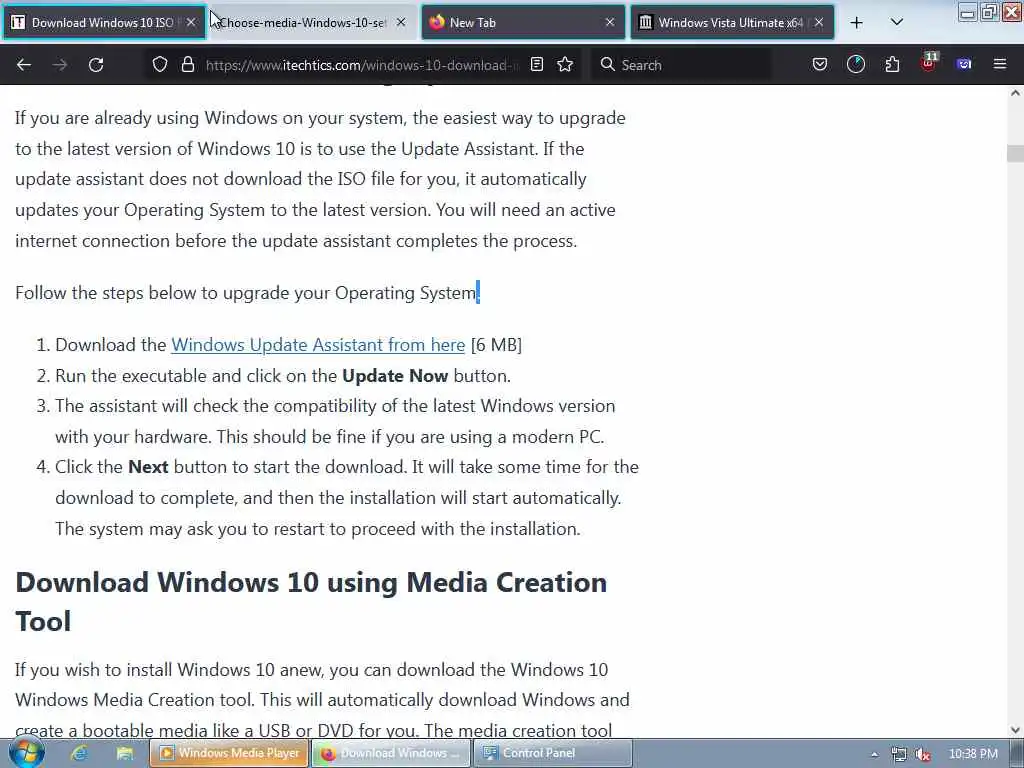
Task: Click the forward navigation arrow
Action: pyautogui.click(x=60, y=65)
